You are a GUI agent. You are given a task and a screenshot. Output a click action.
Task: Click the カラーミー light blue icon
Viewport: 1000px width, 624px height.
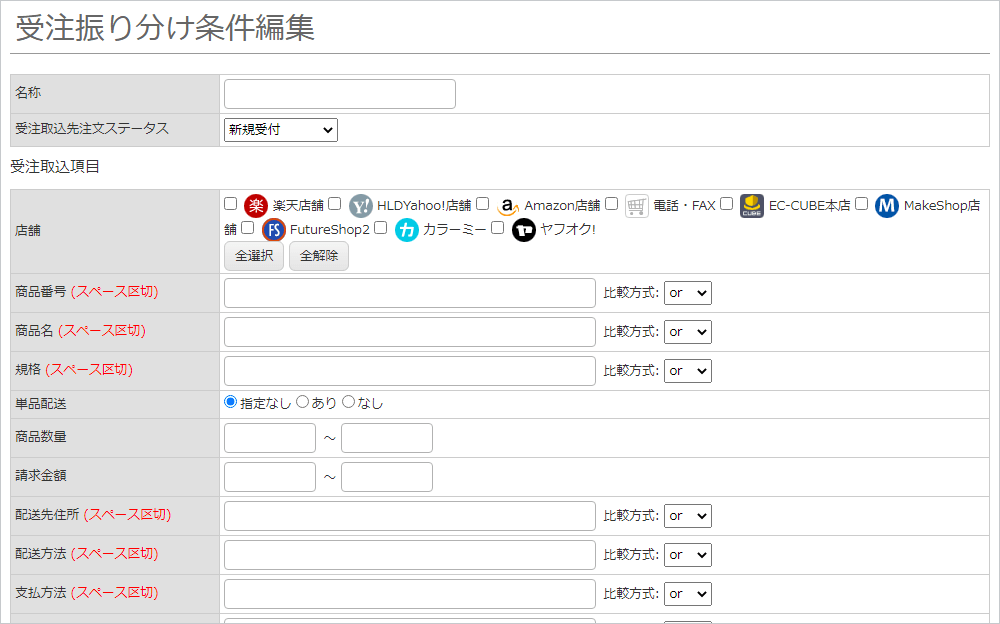(407, 230)
